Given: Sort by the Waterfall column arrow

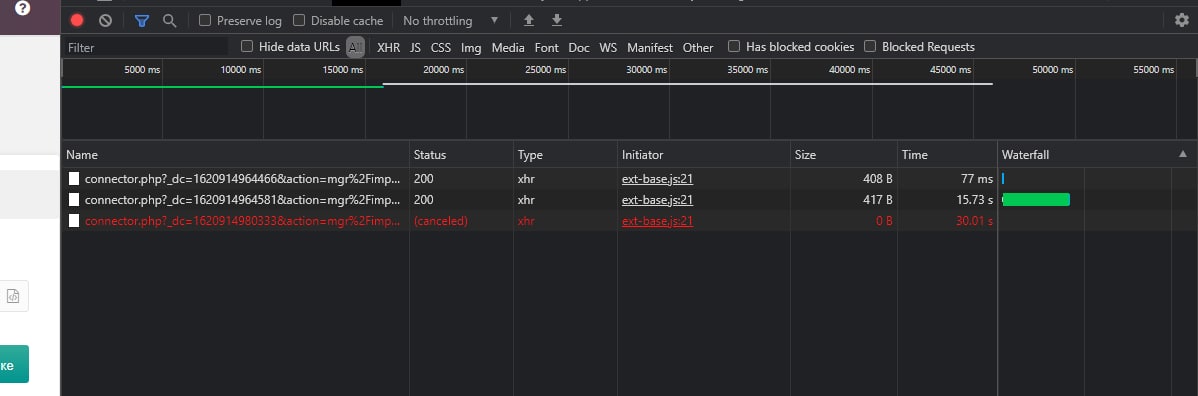Looking at the screenshot, I should click(1183, 154).
